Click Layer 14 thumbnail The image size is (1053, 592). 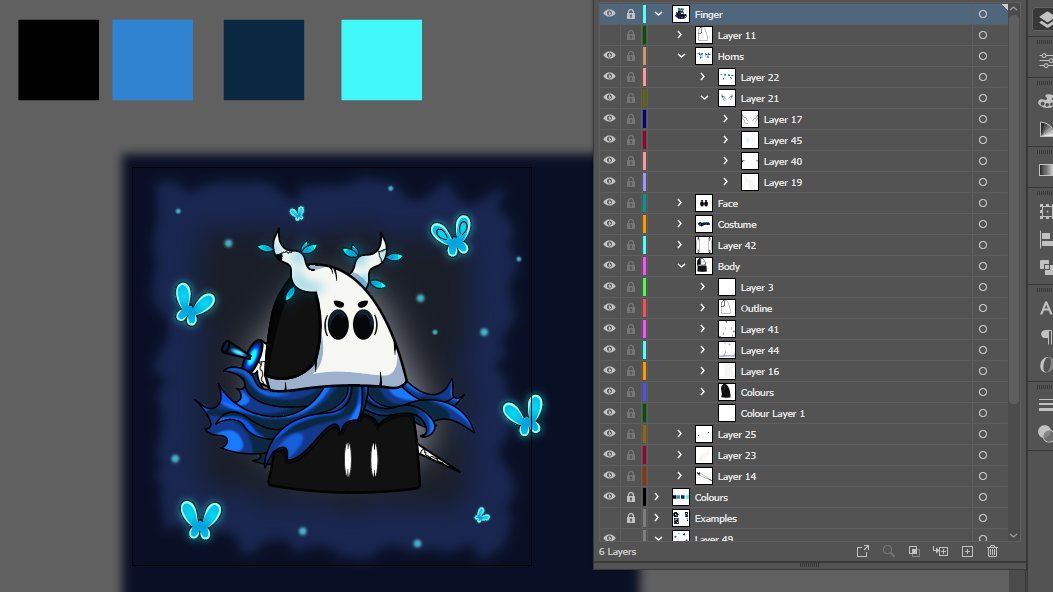tap(704, 476)
